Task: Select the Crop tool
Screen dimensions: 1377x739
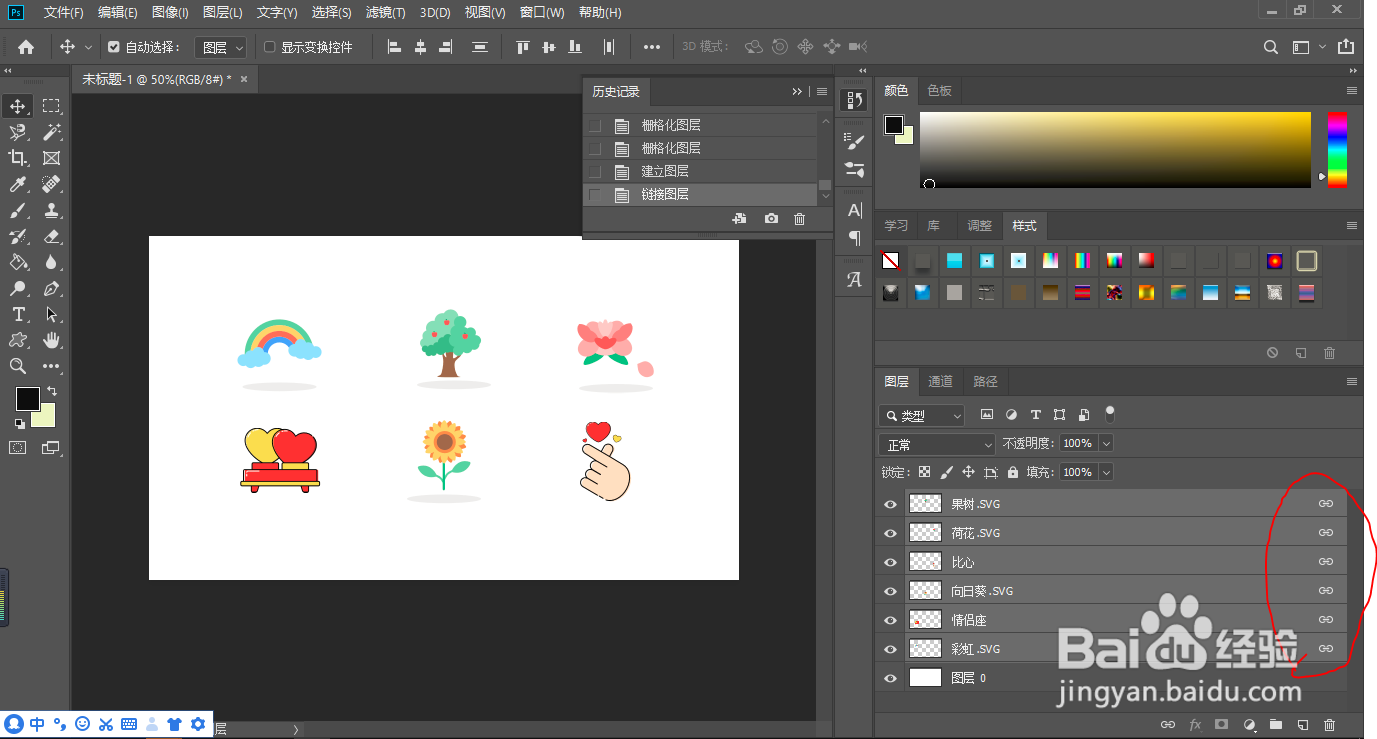Action: [18, 158]
